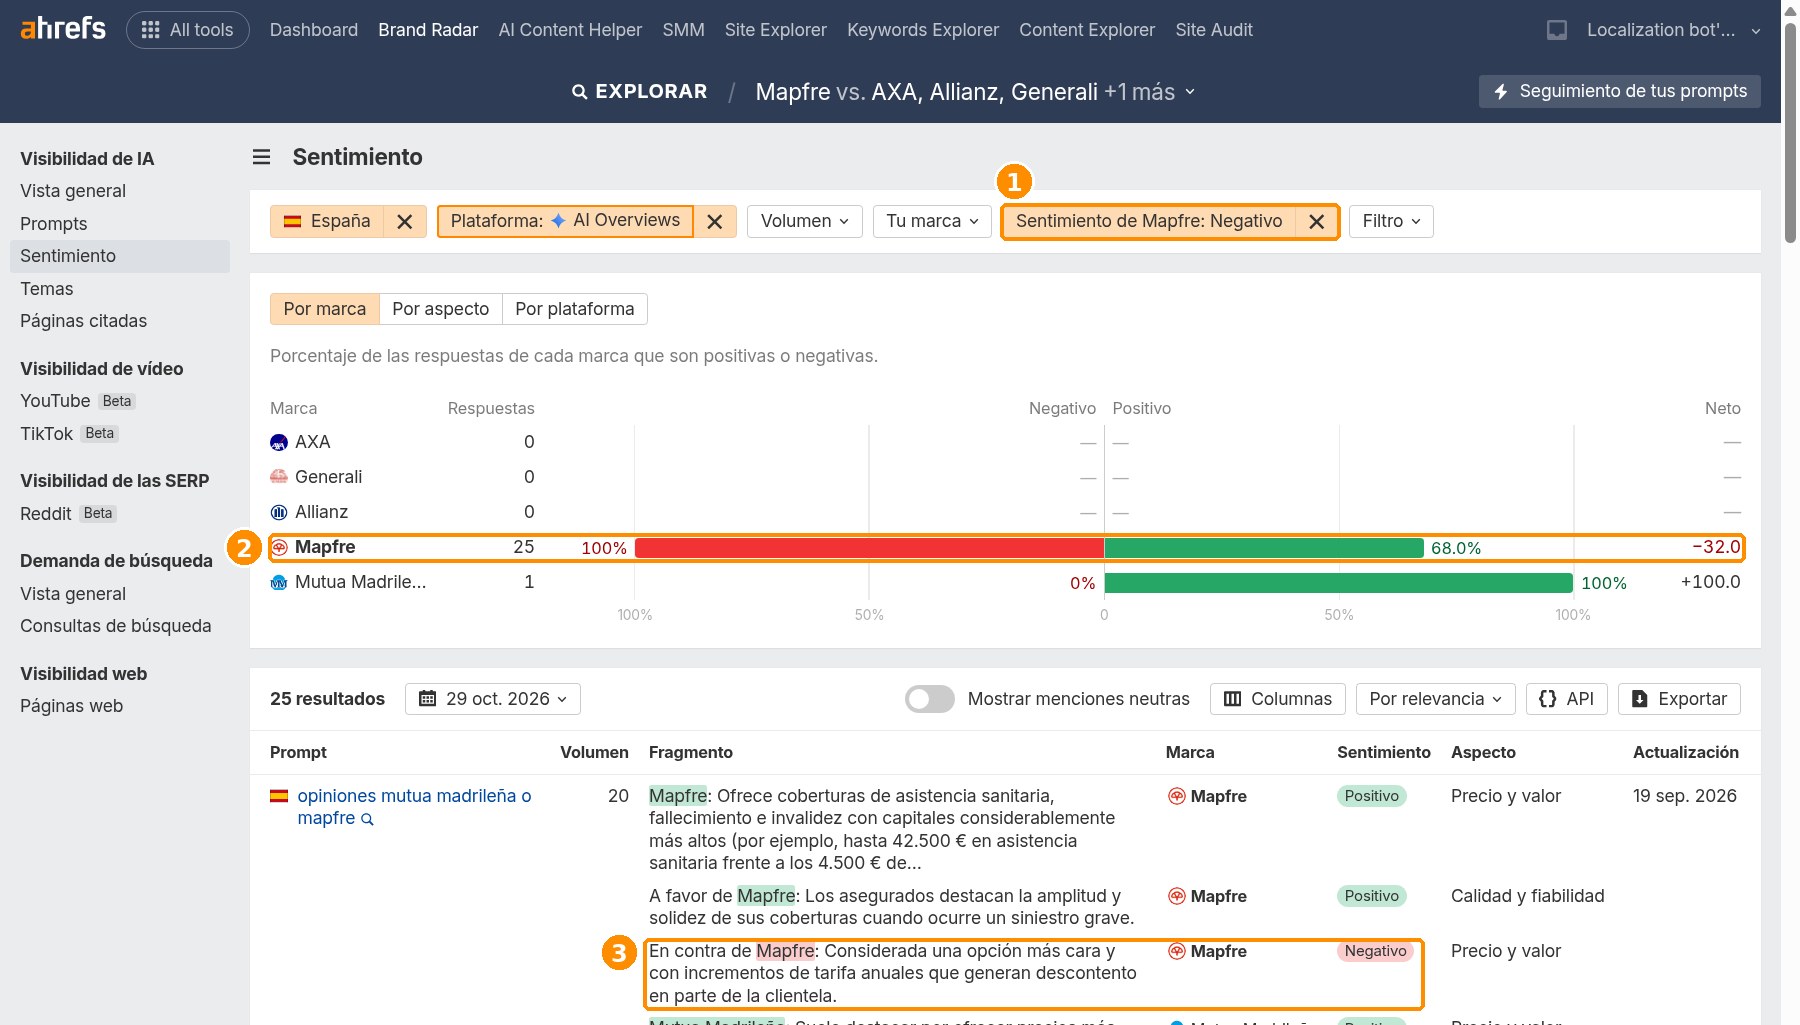Clear the Sentimiento de Mapfre Negativo filter
This screenshot has width=1800, height=1025.
[1317, 221]
